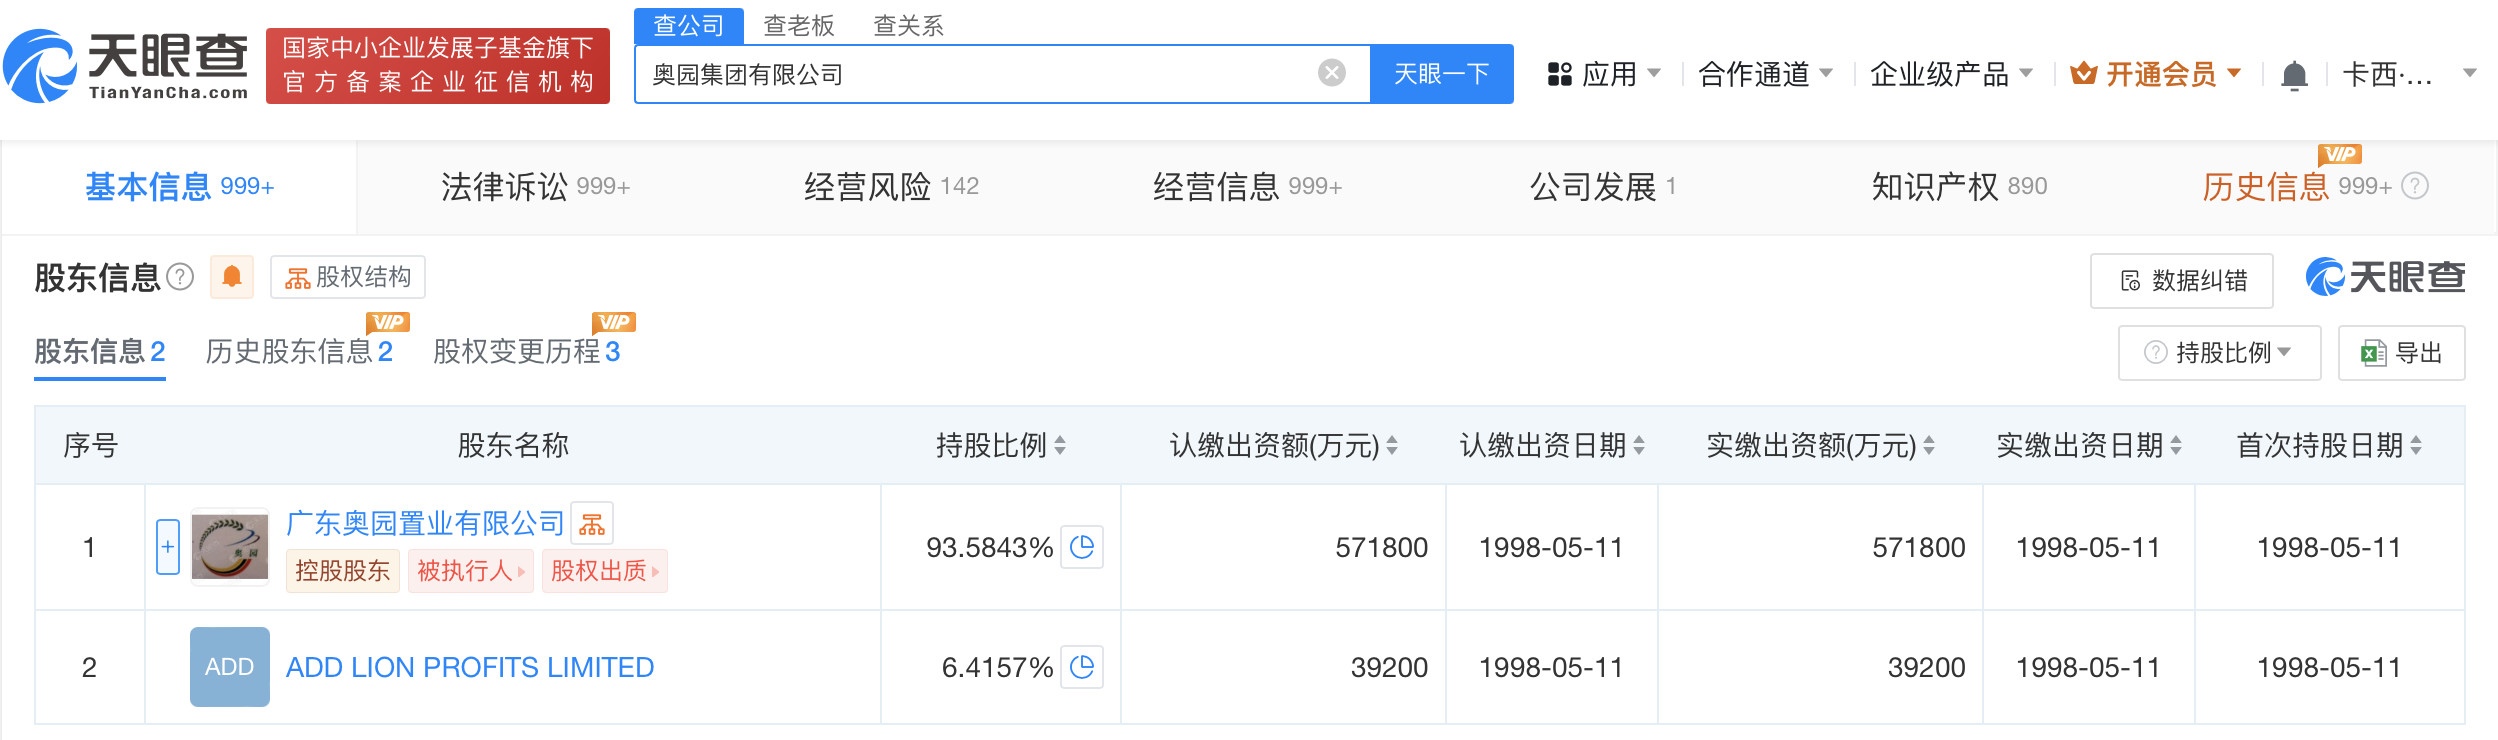Open 开通会员 dropdown
Image resolution: width=2498 pixels, height=740 pixels.
point(2156,74)
